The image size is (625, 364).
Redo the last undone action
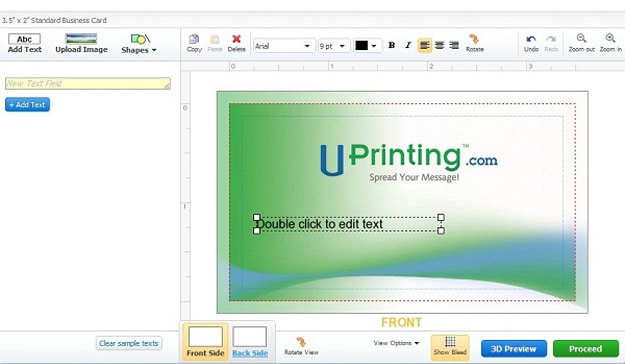pos(551,43)
